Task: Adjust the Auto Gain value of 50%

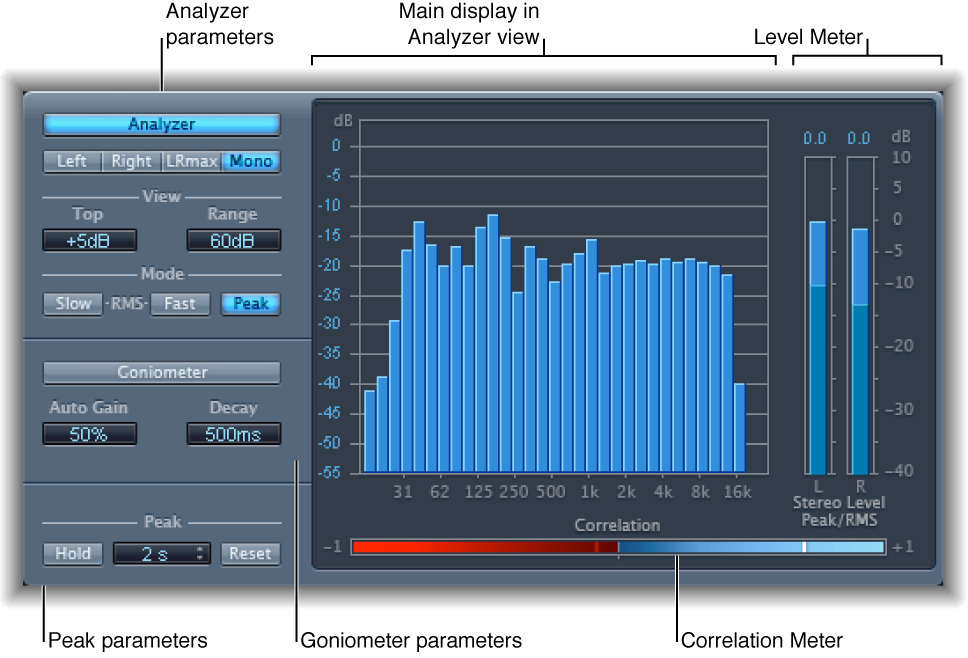Action: click(89, 433)
